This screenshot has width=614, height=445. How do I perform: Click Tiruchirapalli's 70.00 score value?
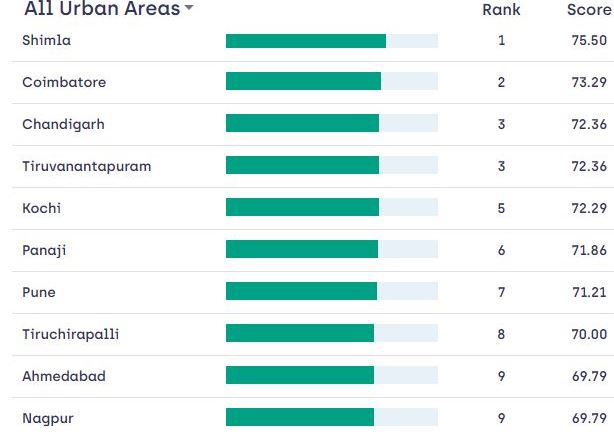(589, 334)
